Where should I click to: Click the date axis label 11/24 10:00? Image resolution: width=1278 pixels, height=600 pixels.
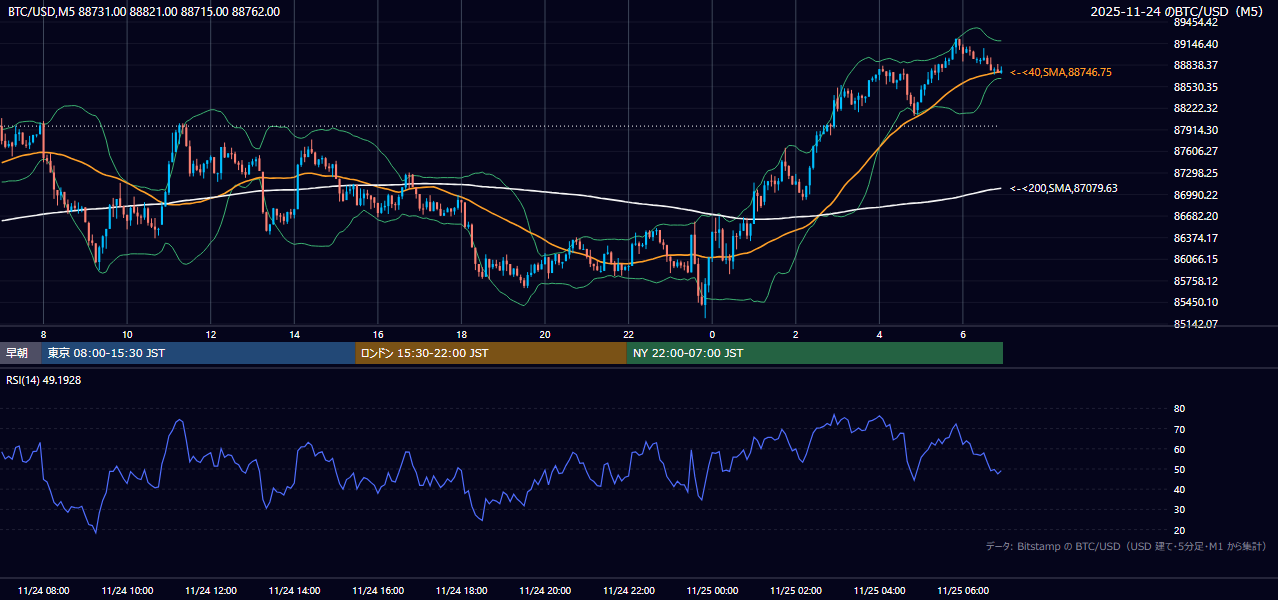[x=127, y=591]
